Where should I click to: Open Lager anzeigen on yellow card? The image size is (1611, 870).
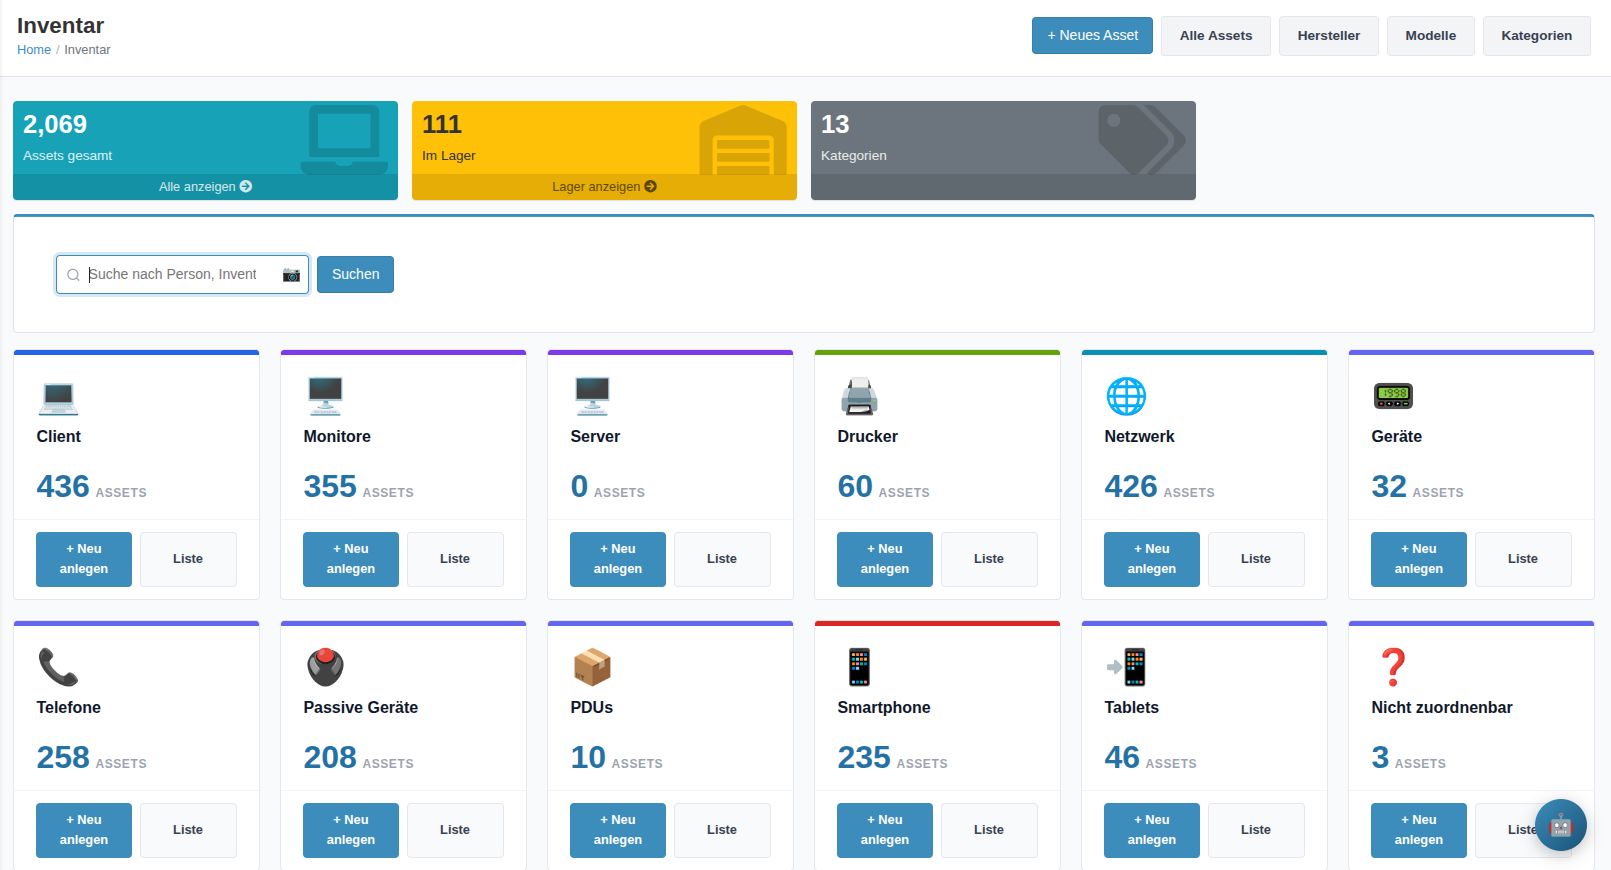tap(604, 187)
